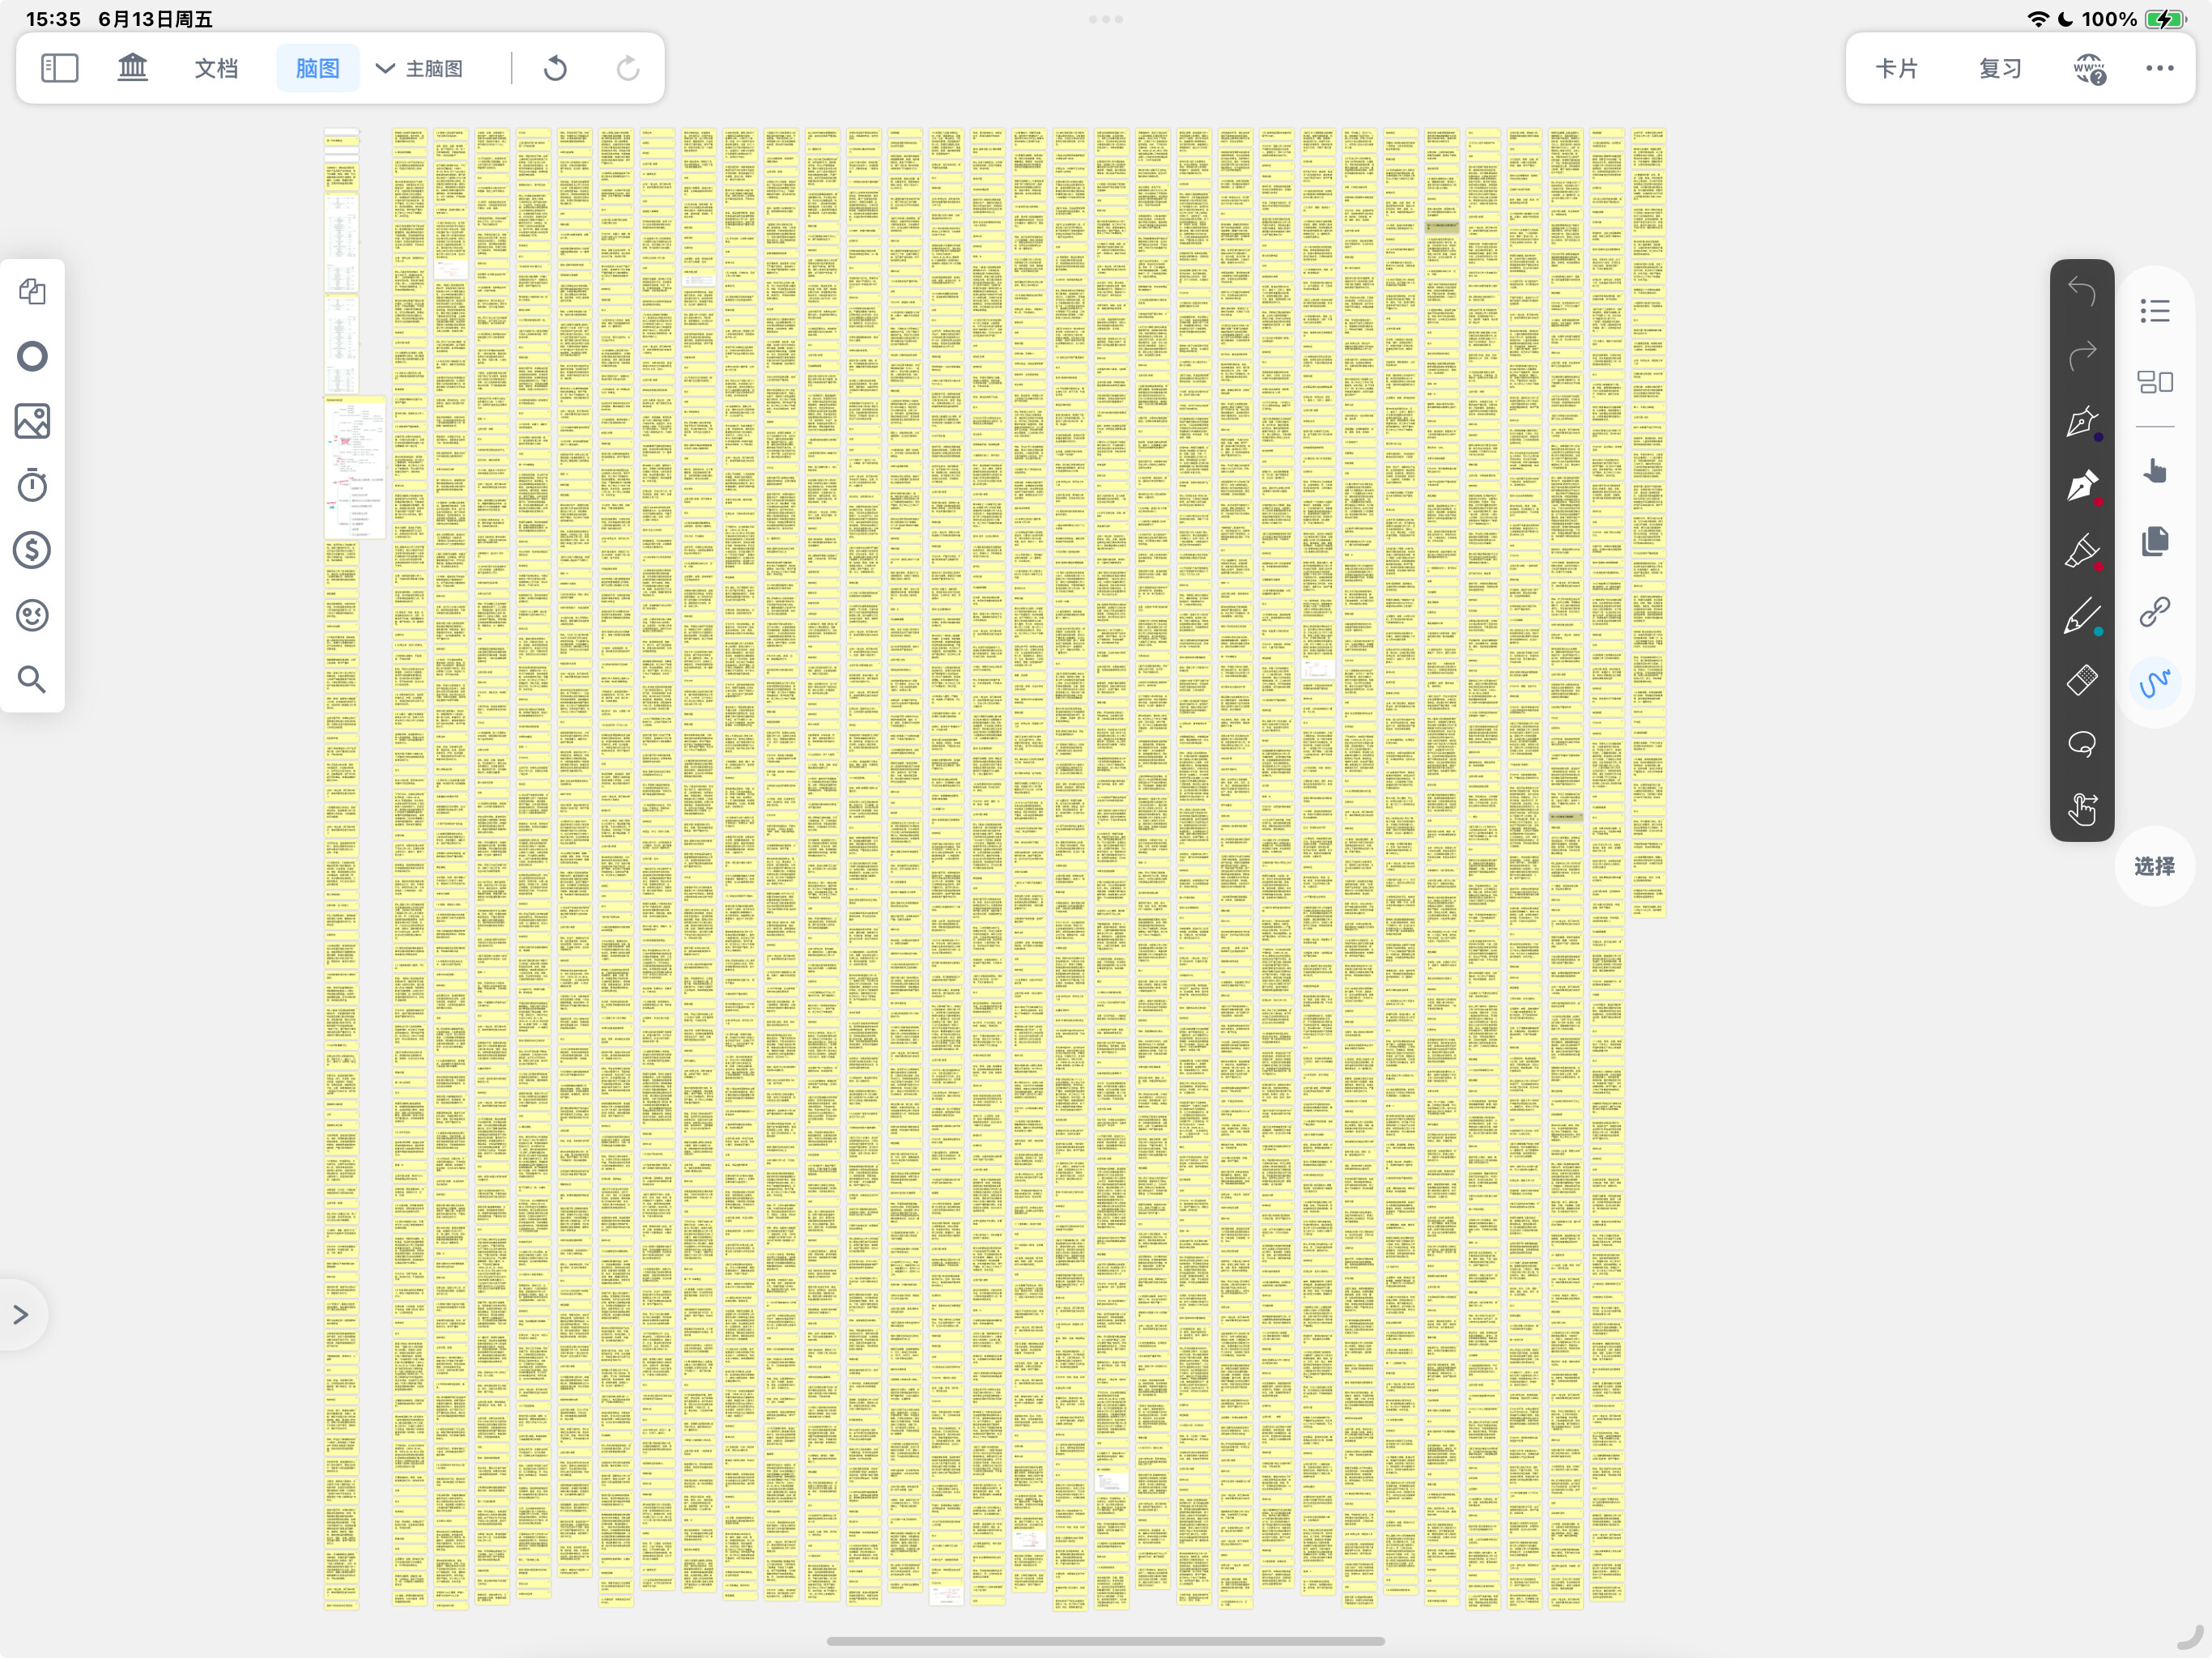
Task: Open the more options ellipsis menu
Action: (2159, 68)
